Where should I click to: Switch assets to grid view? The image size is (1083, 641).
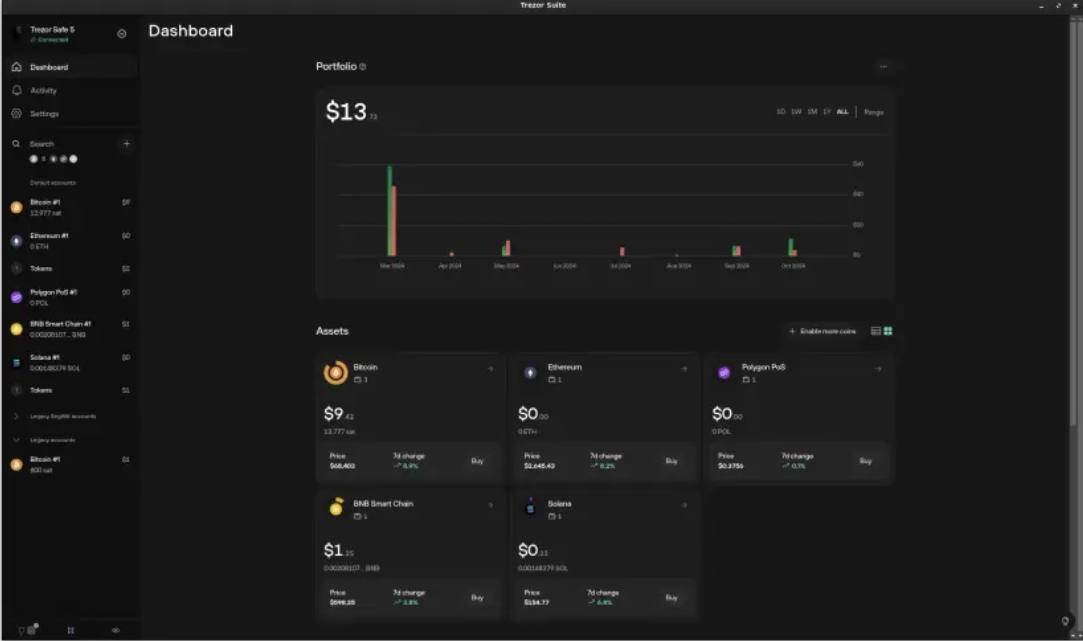point(888,331)
